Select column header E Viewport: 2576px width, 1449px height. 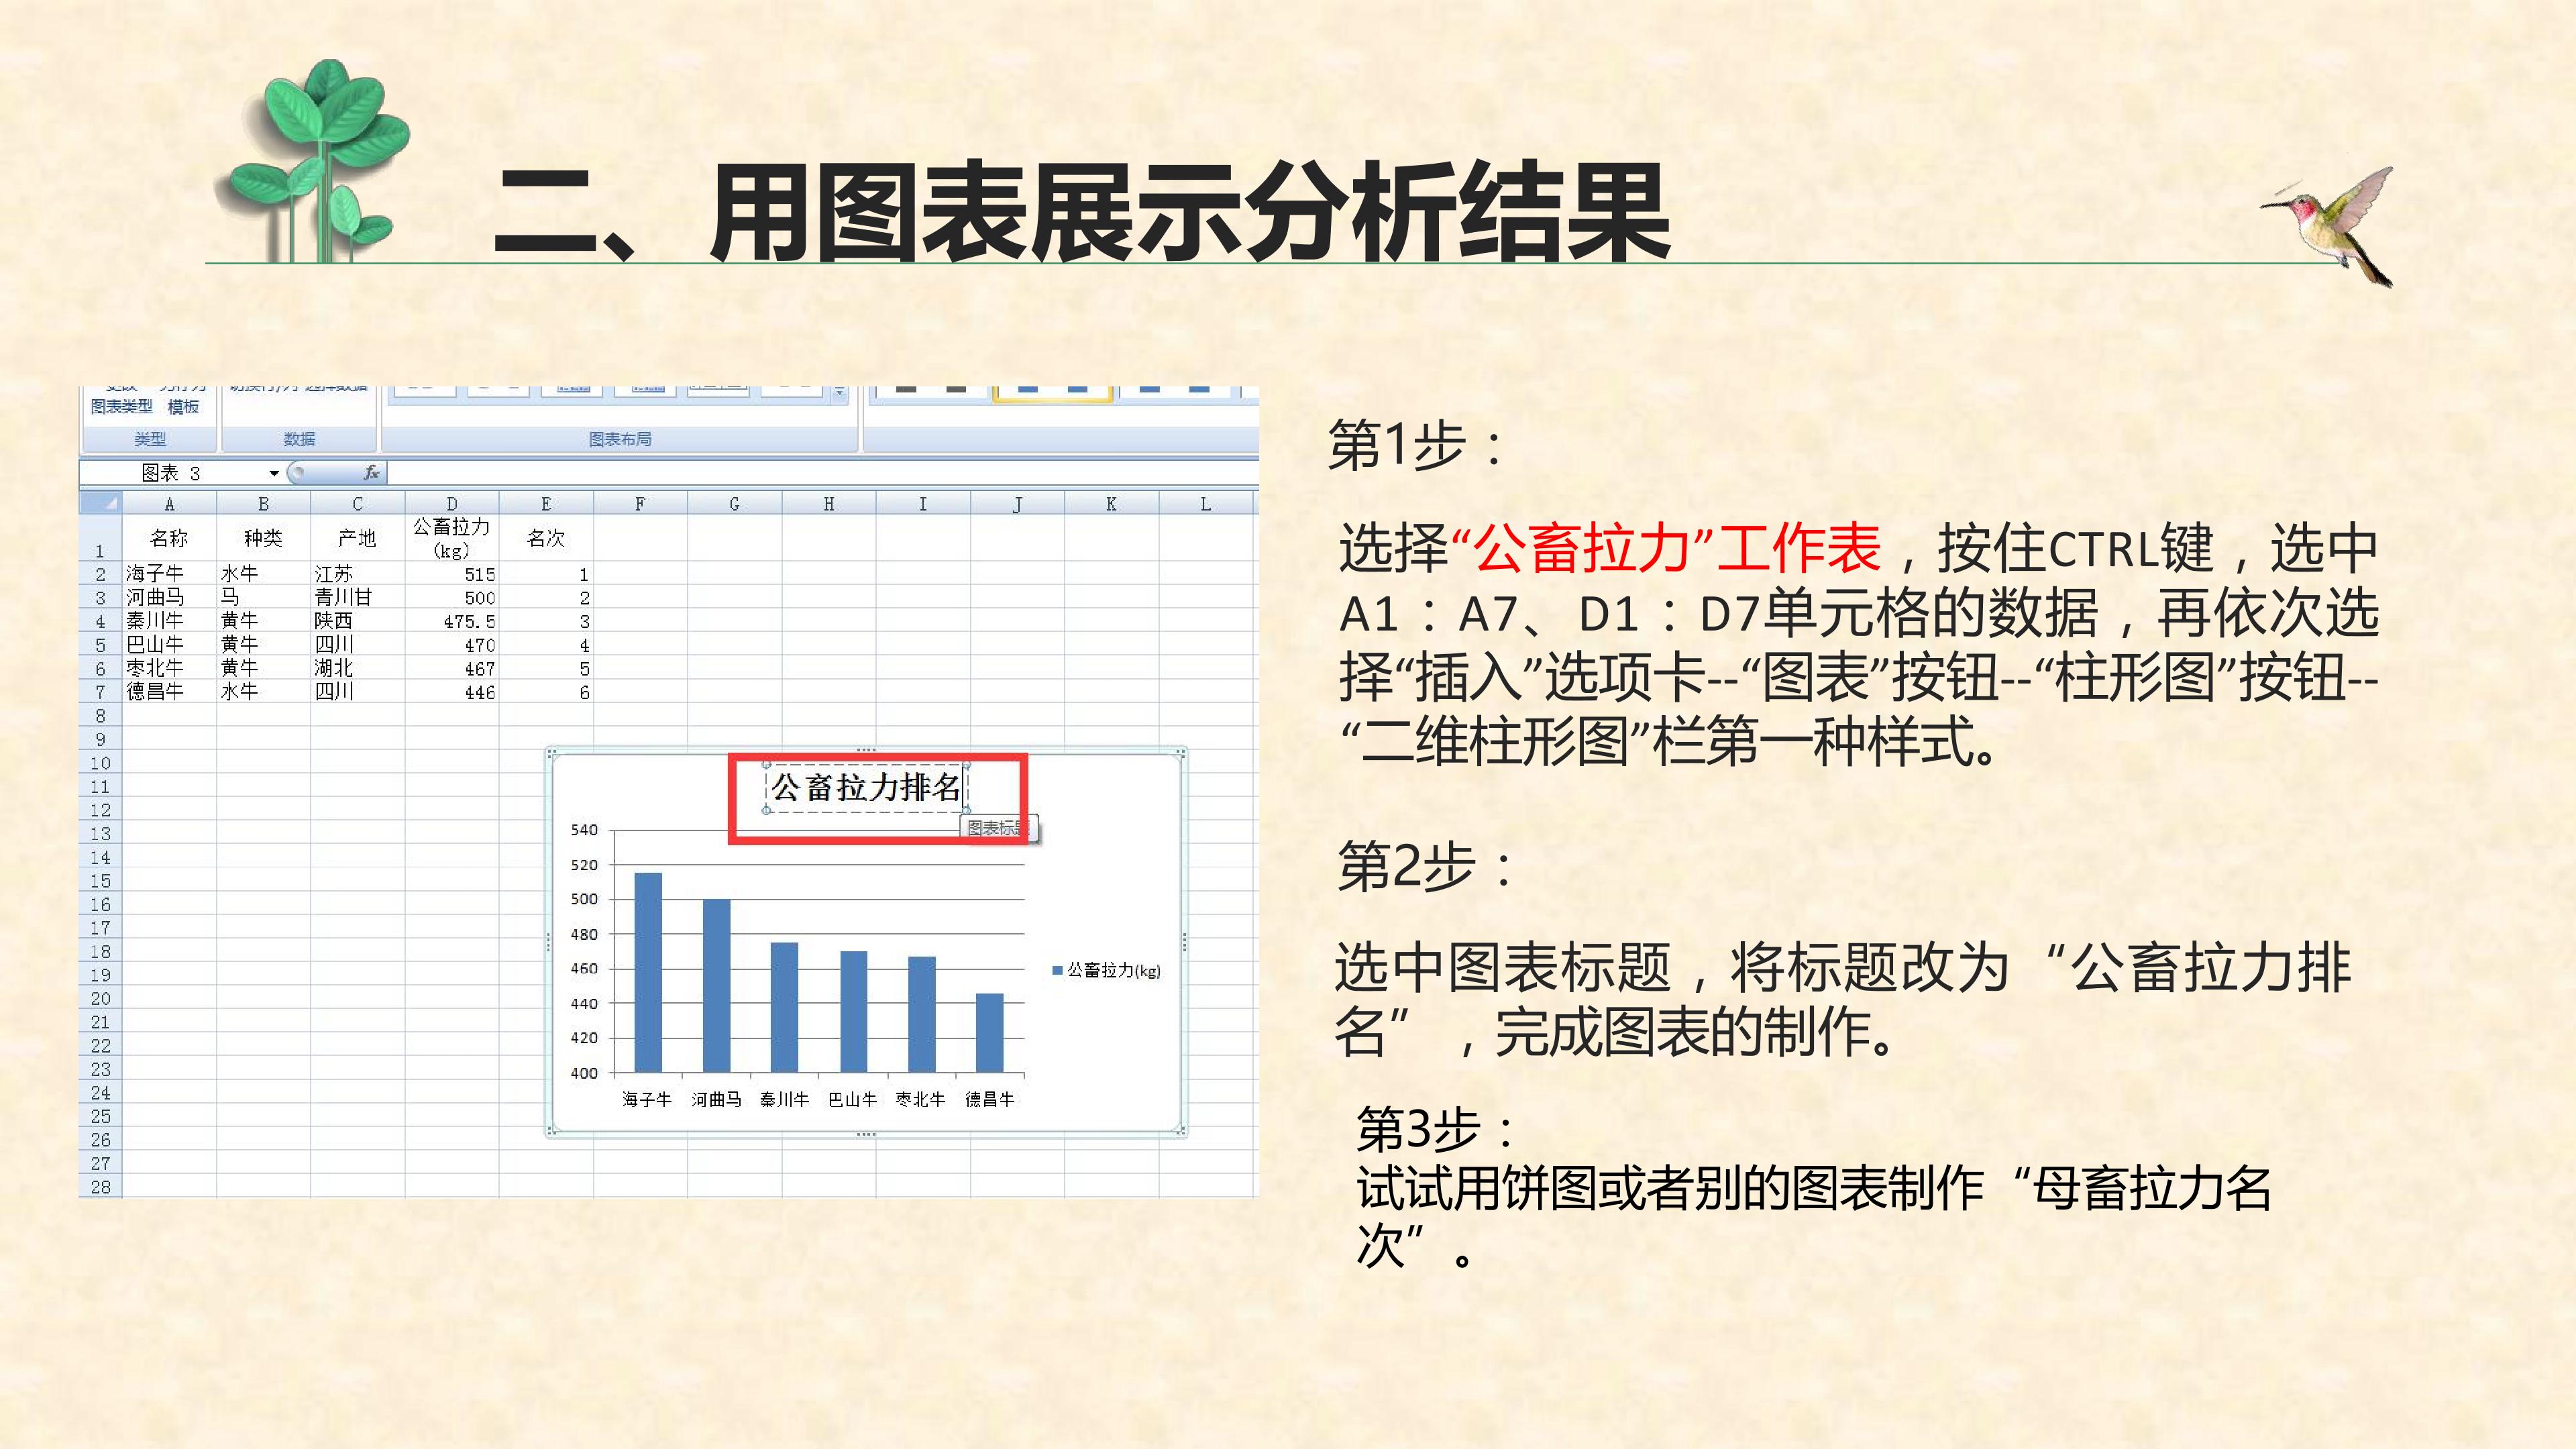coord(546,503)
